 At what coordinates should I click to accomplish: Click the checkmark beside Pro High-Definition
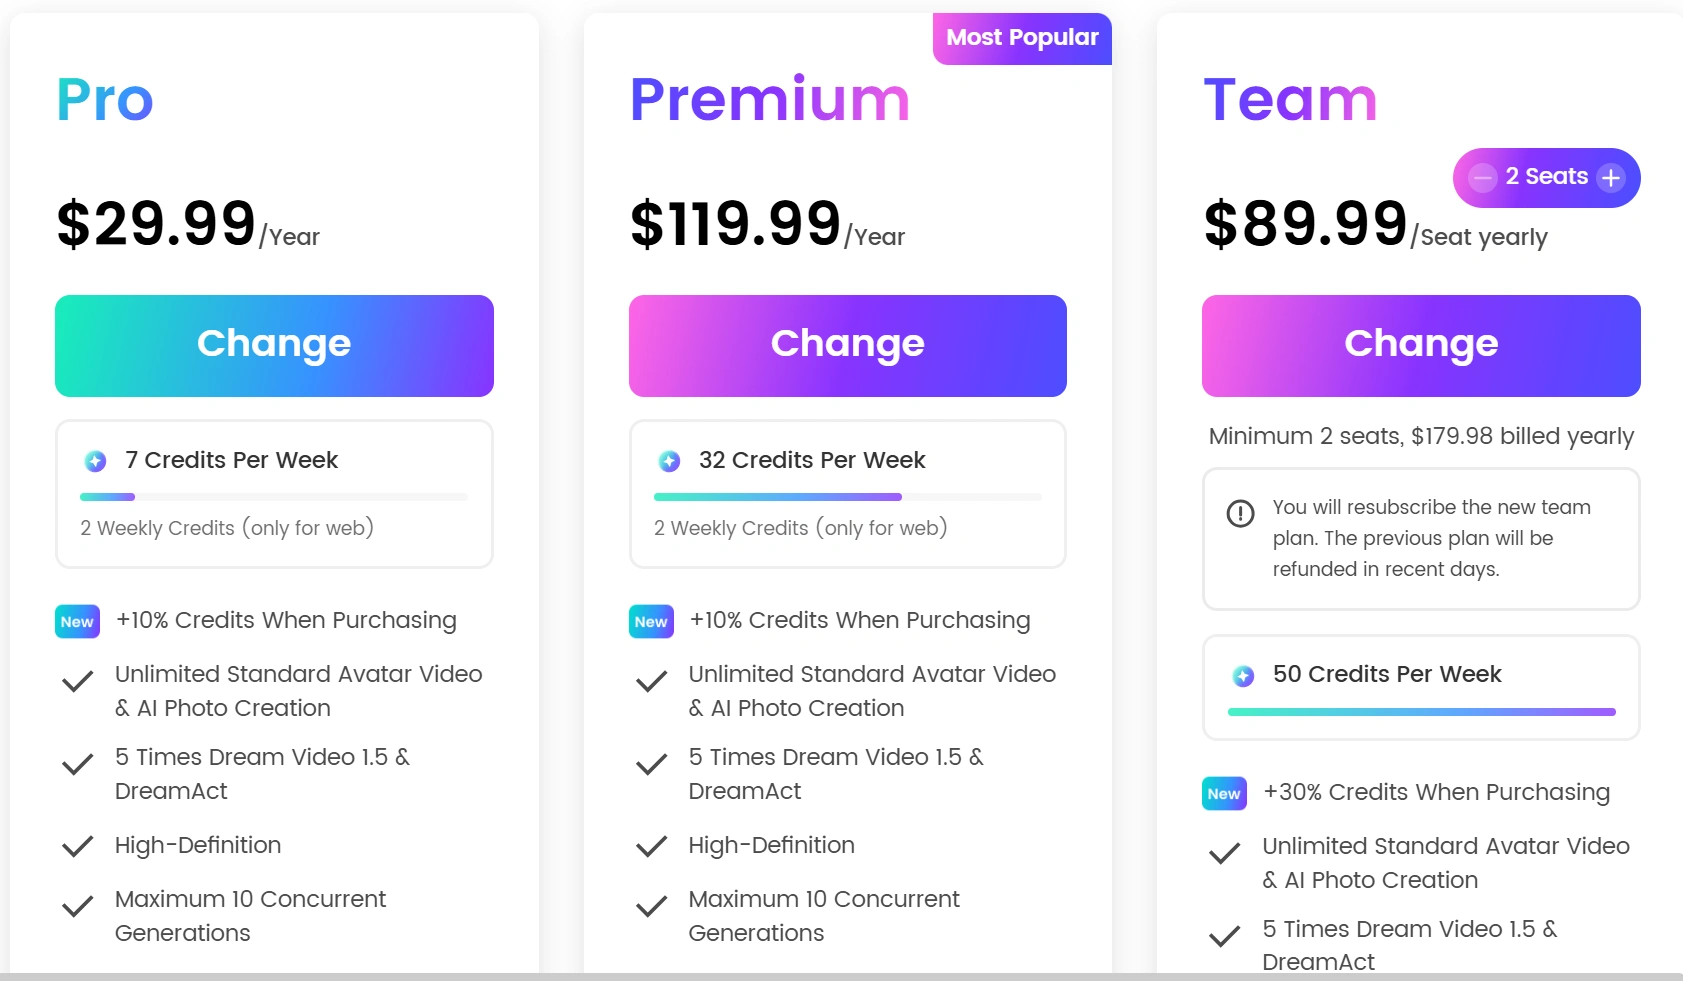tap(78, 847)
